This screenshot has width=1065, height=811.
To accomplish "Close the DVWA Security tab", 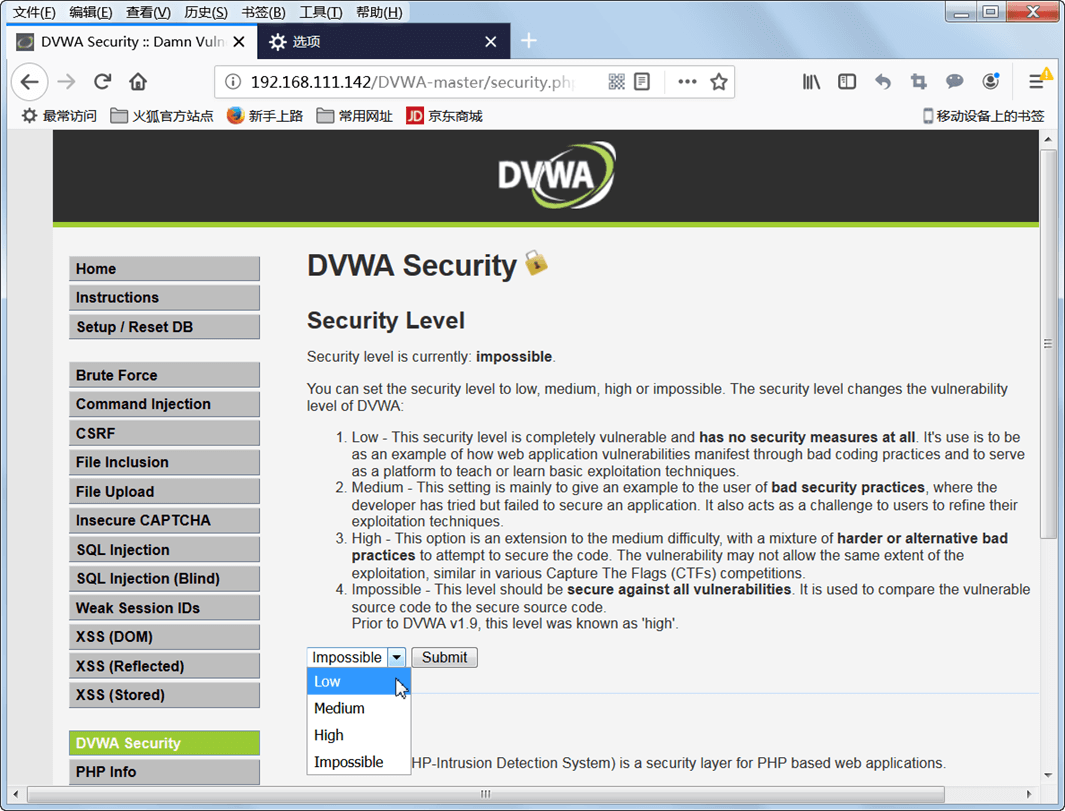I will pos(239,42).
